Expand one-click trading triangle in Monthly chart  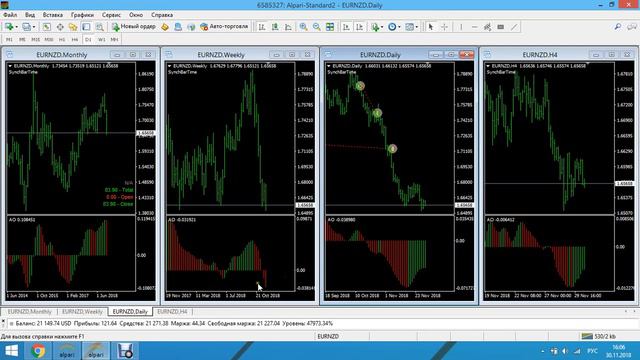tap(10, 66)
